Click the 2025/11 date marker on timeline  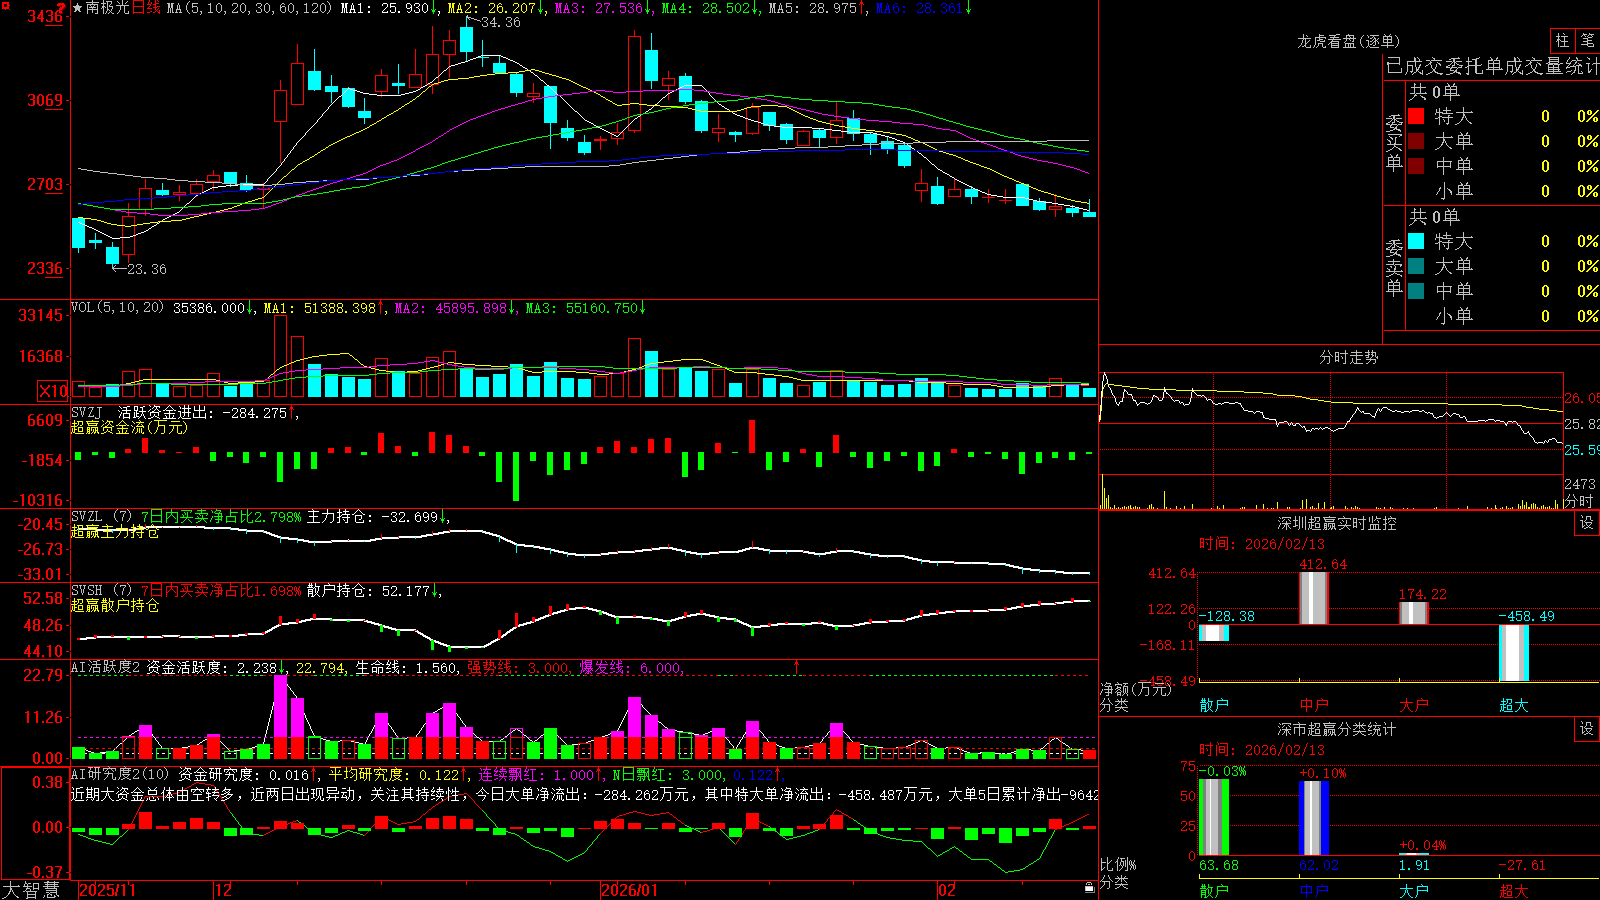click(107, 890)
